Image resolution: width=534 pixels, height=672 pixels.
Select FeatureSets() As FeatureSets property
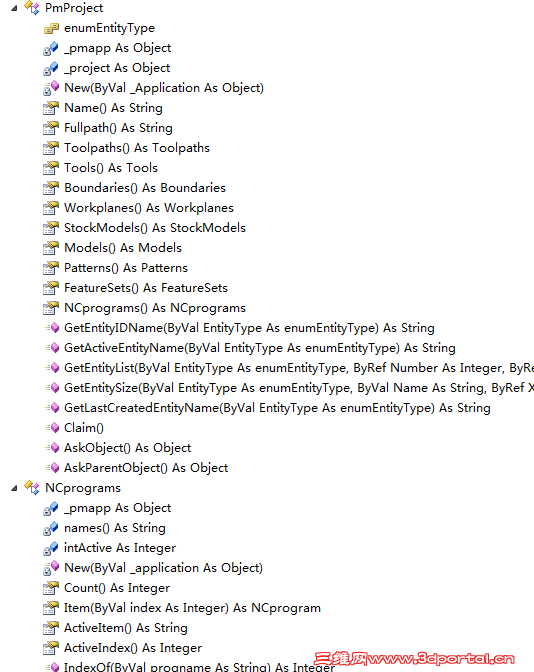pos(146,288)
